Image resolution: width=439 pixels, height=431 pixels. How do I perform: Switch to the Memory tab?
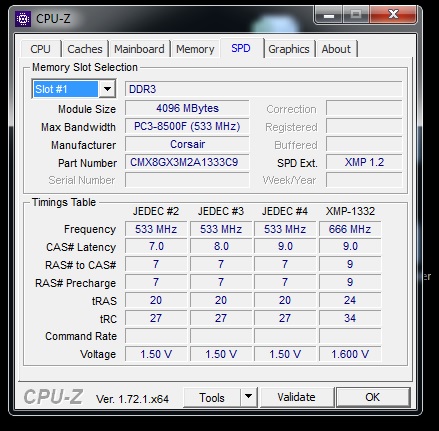point(195,49)
